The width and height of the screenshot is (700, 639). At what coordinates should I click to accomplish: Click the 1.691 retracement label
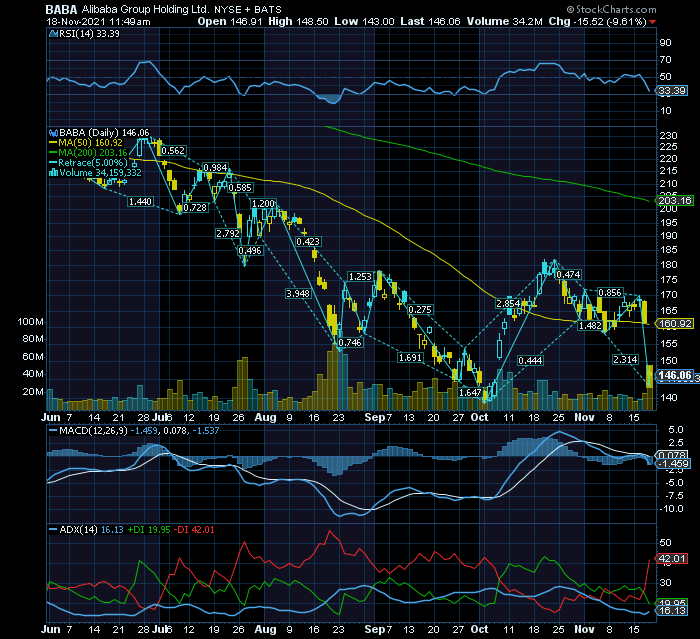click(x=410, y=357)
